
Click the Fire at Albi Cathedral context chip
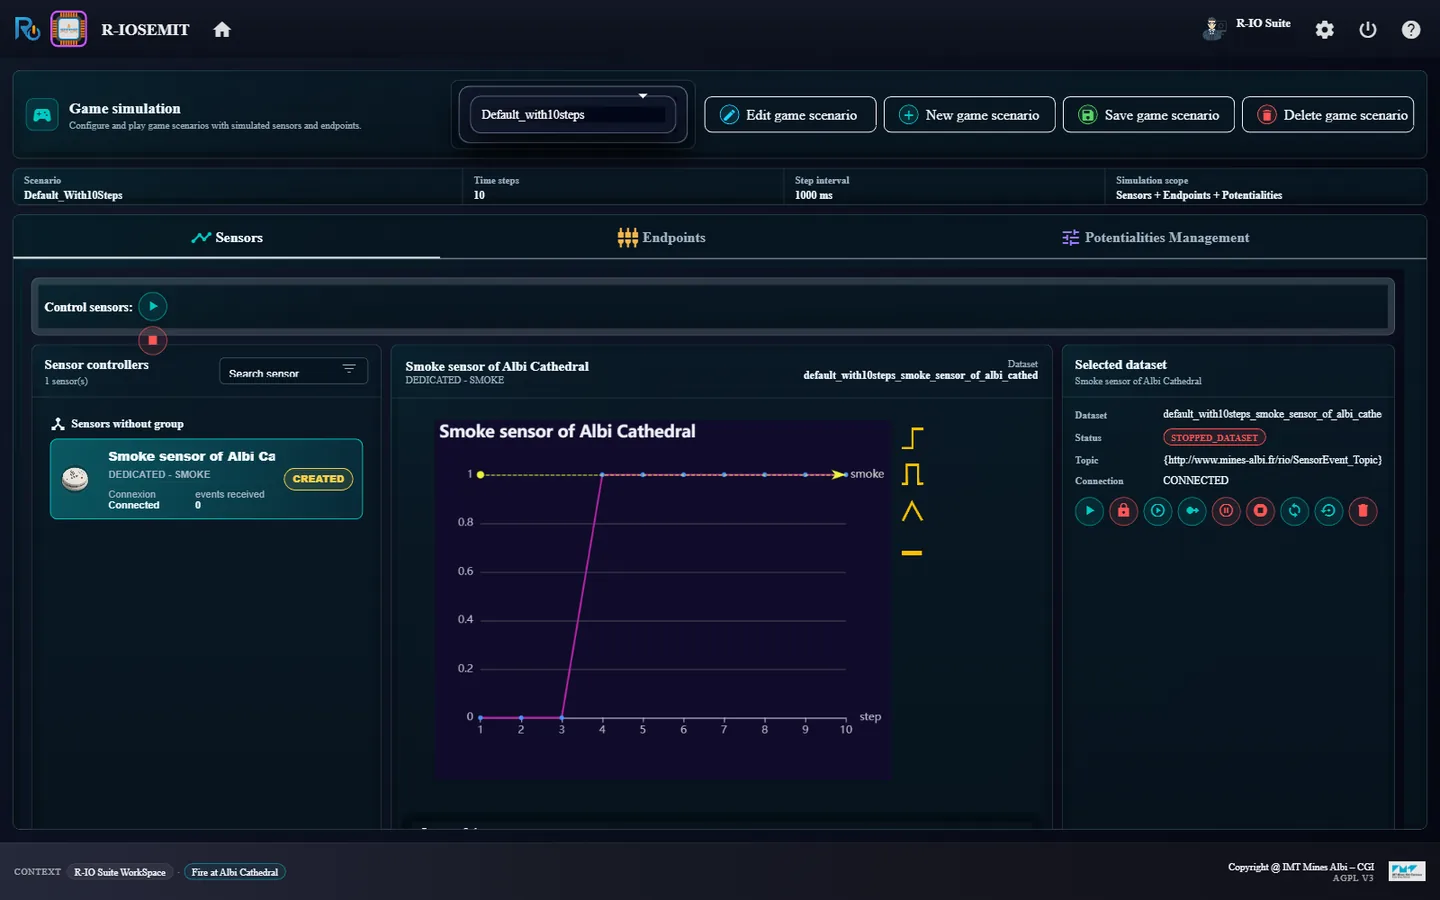coord(235,872)
